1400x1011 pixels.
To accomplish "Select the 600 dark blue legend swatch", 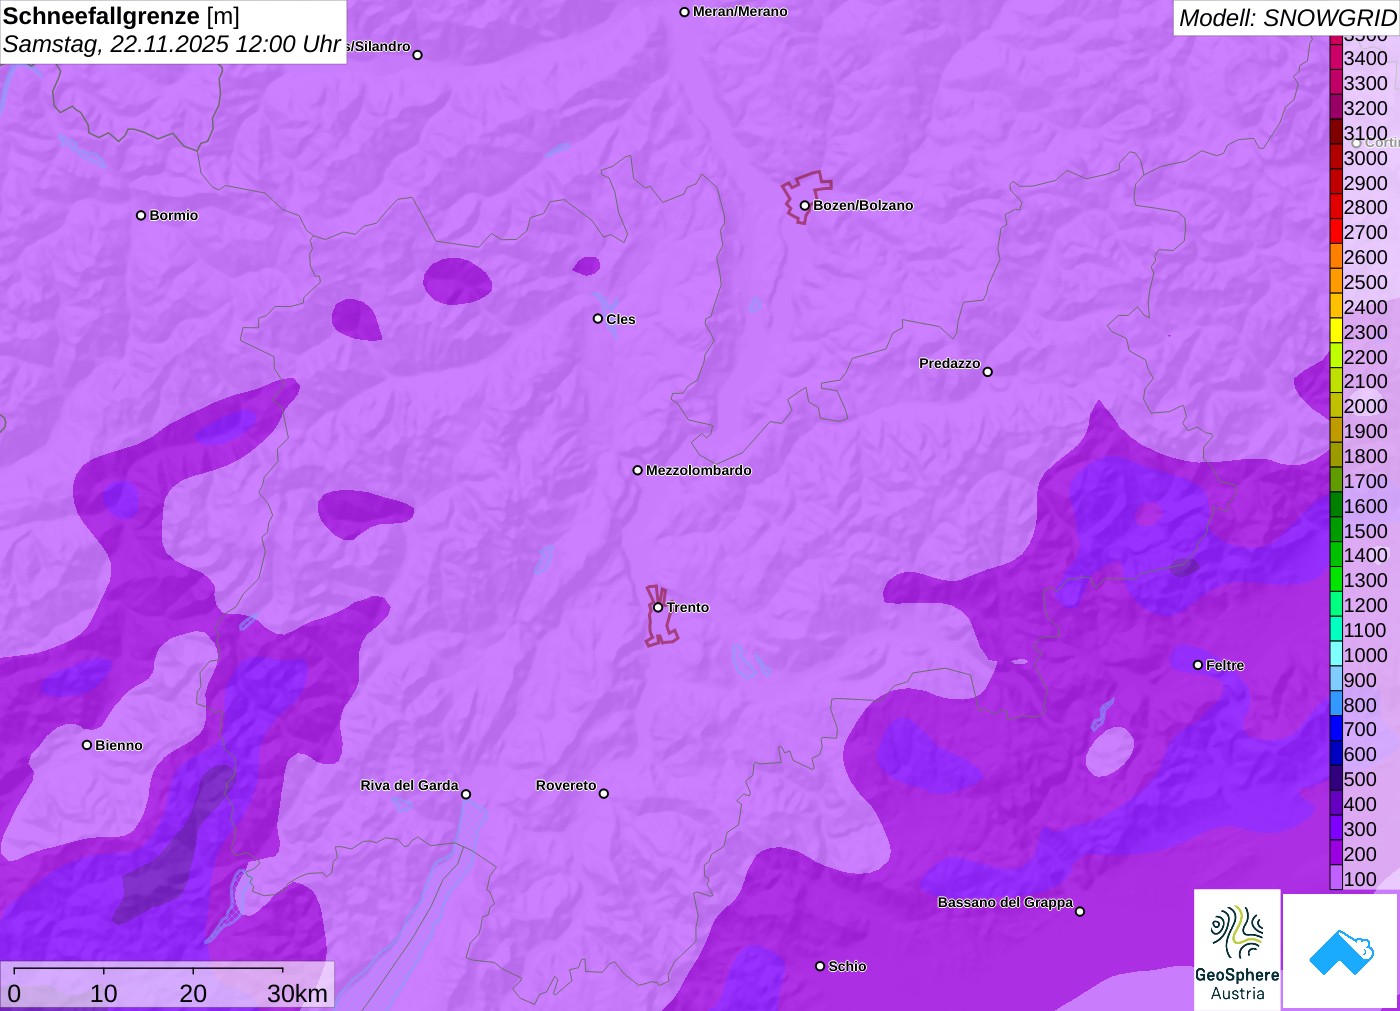I will pyautogui.click(x=1336, y=754).
